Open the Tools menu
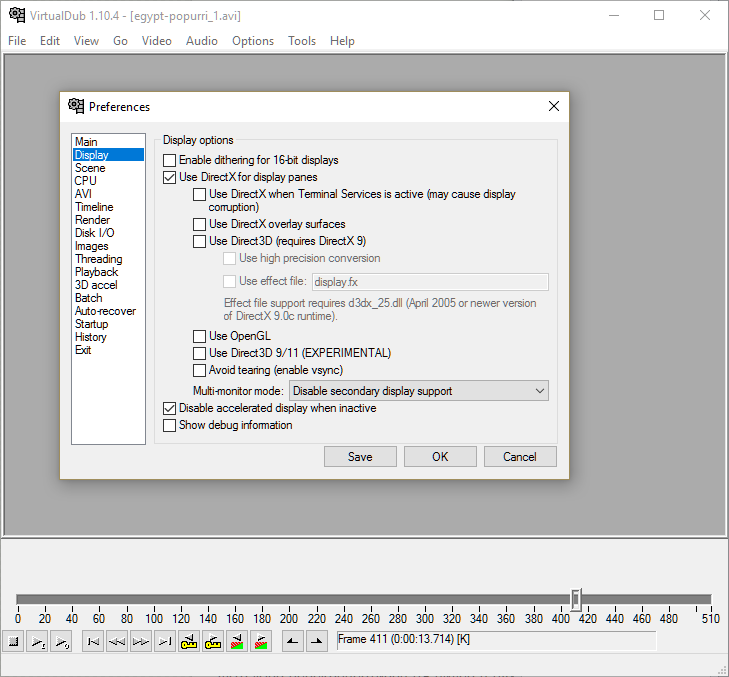The image size is (729, 677). 302,41
